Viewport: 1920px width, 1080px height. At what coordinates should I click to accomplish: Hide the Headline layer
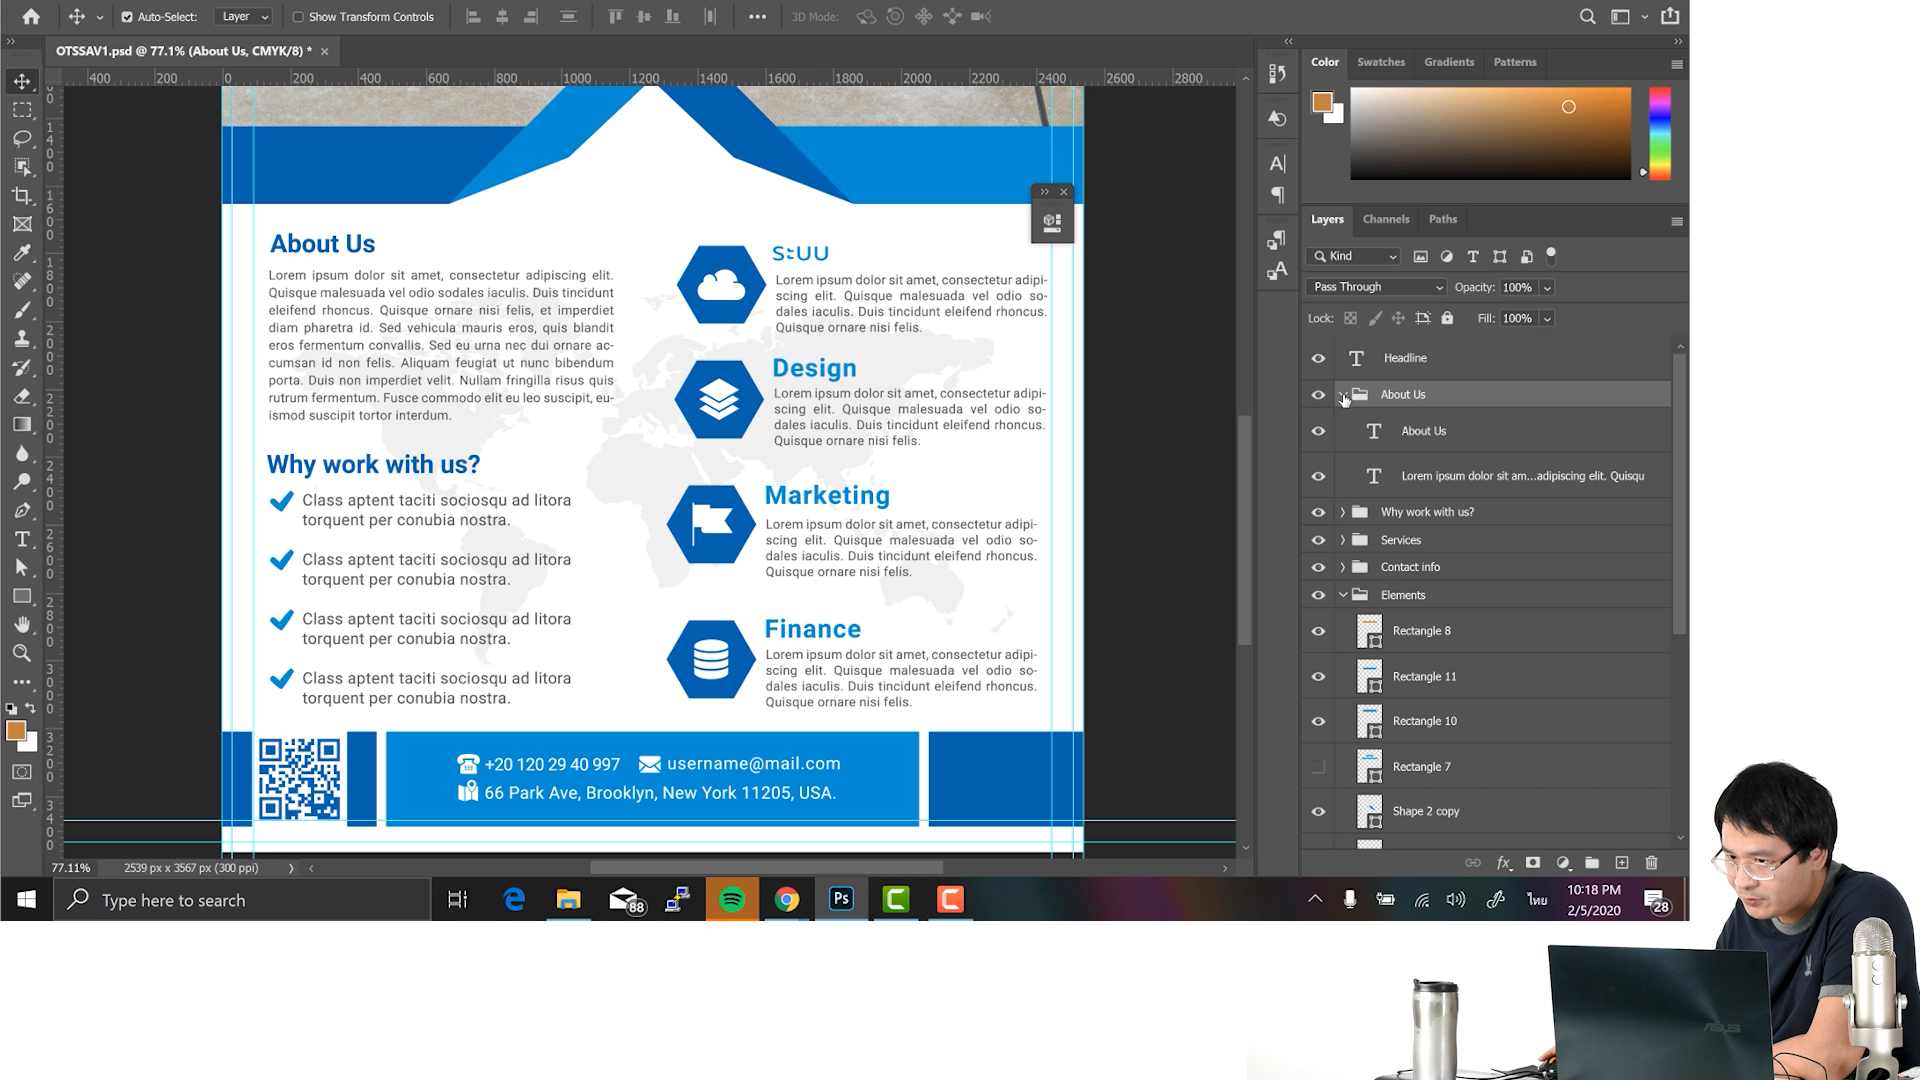[x=1318, y=358]
